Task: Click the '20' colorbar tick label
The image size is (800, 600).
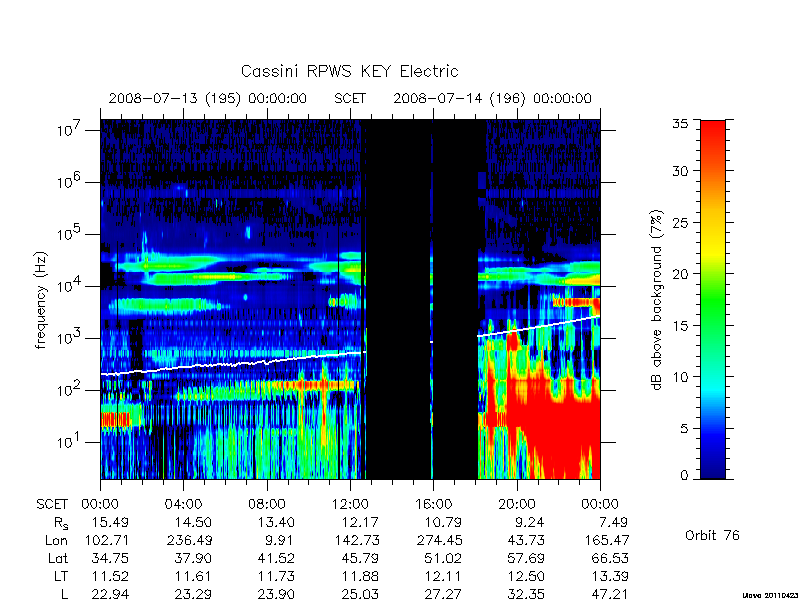Action: 680,273
